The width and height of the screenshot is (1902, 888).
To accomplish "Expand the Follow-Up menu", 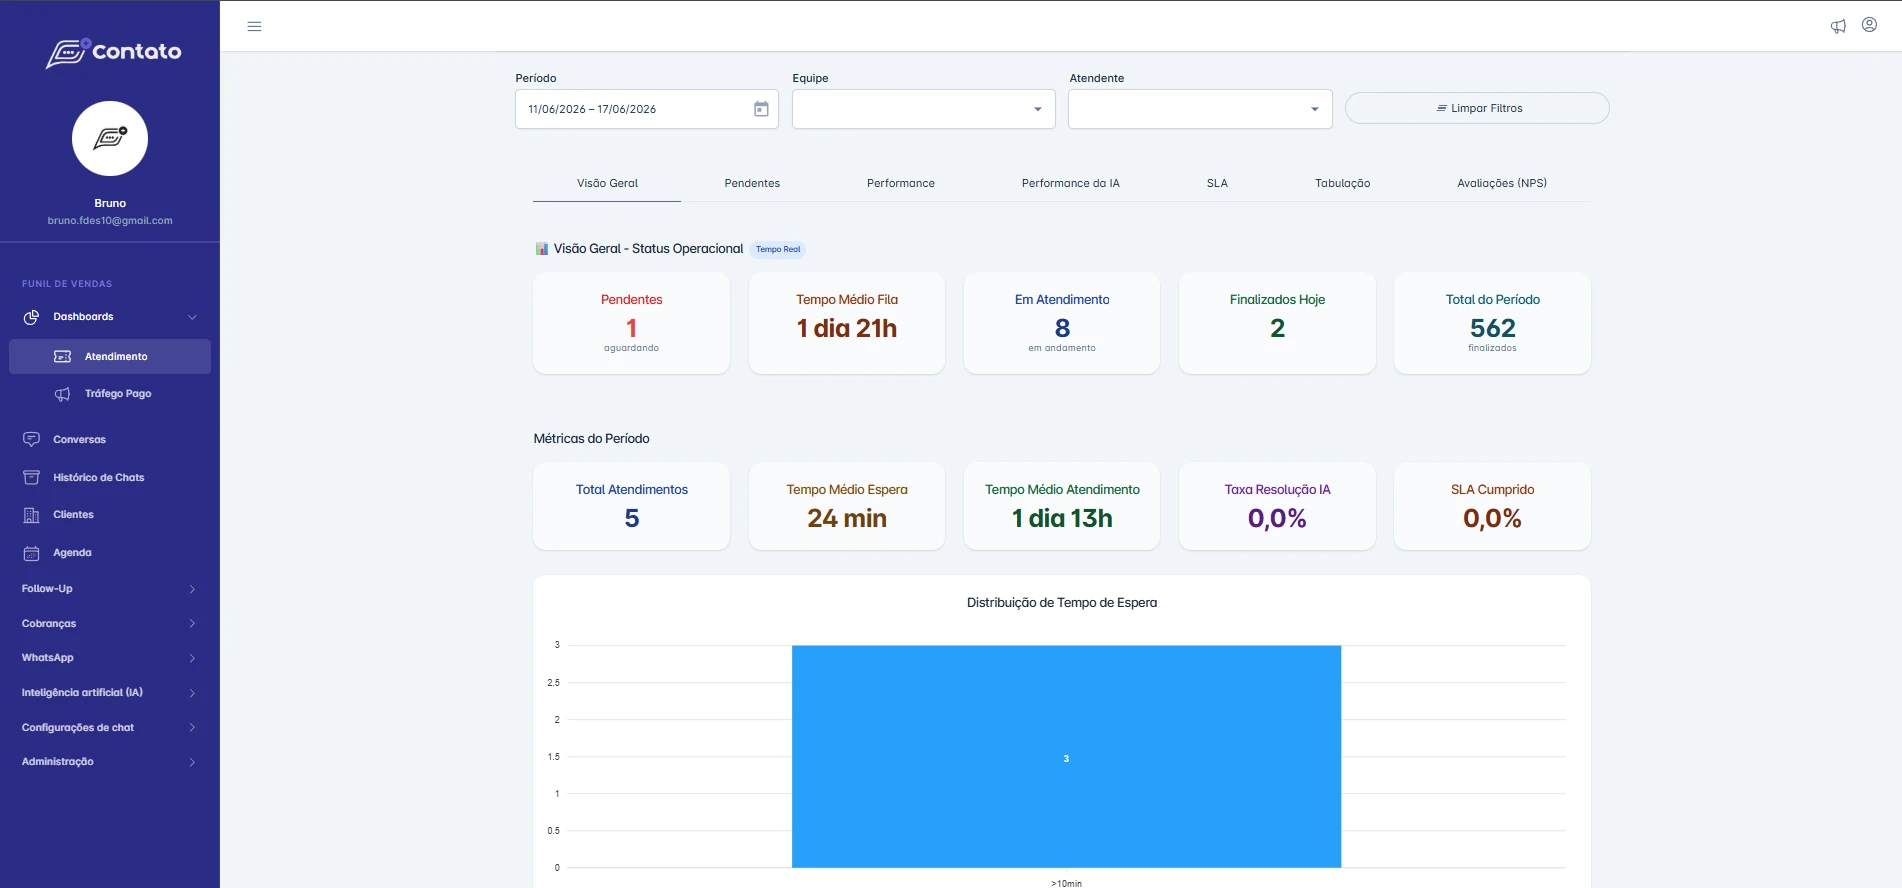I will 110,589.
